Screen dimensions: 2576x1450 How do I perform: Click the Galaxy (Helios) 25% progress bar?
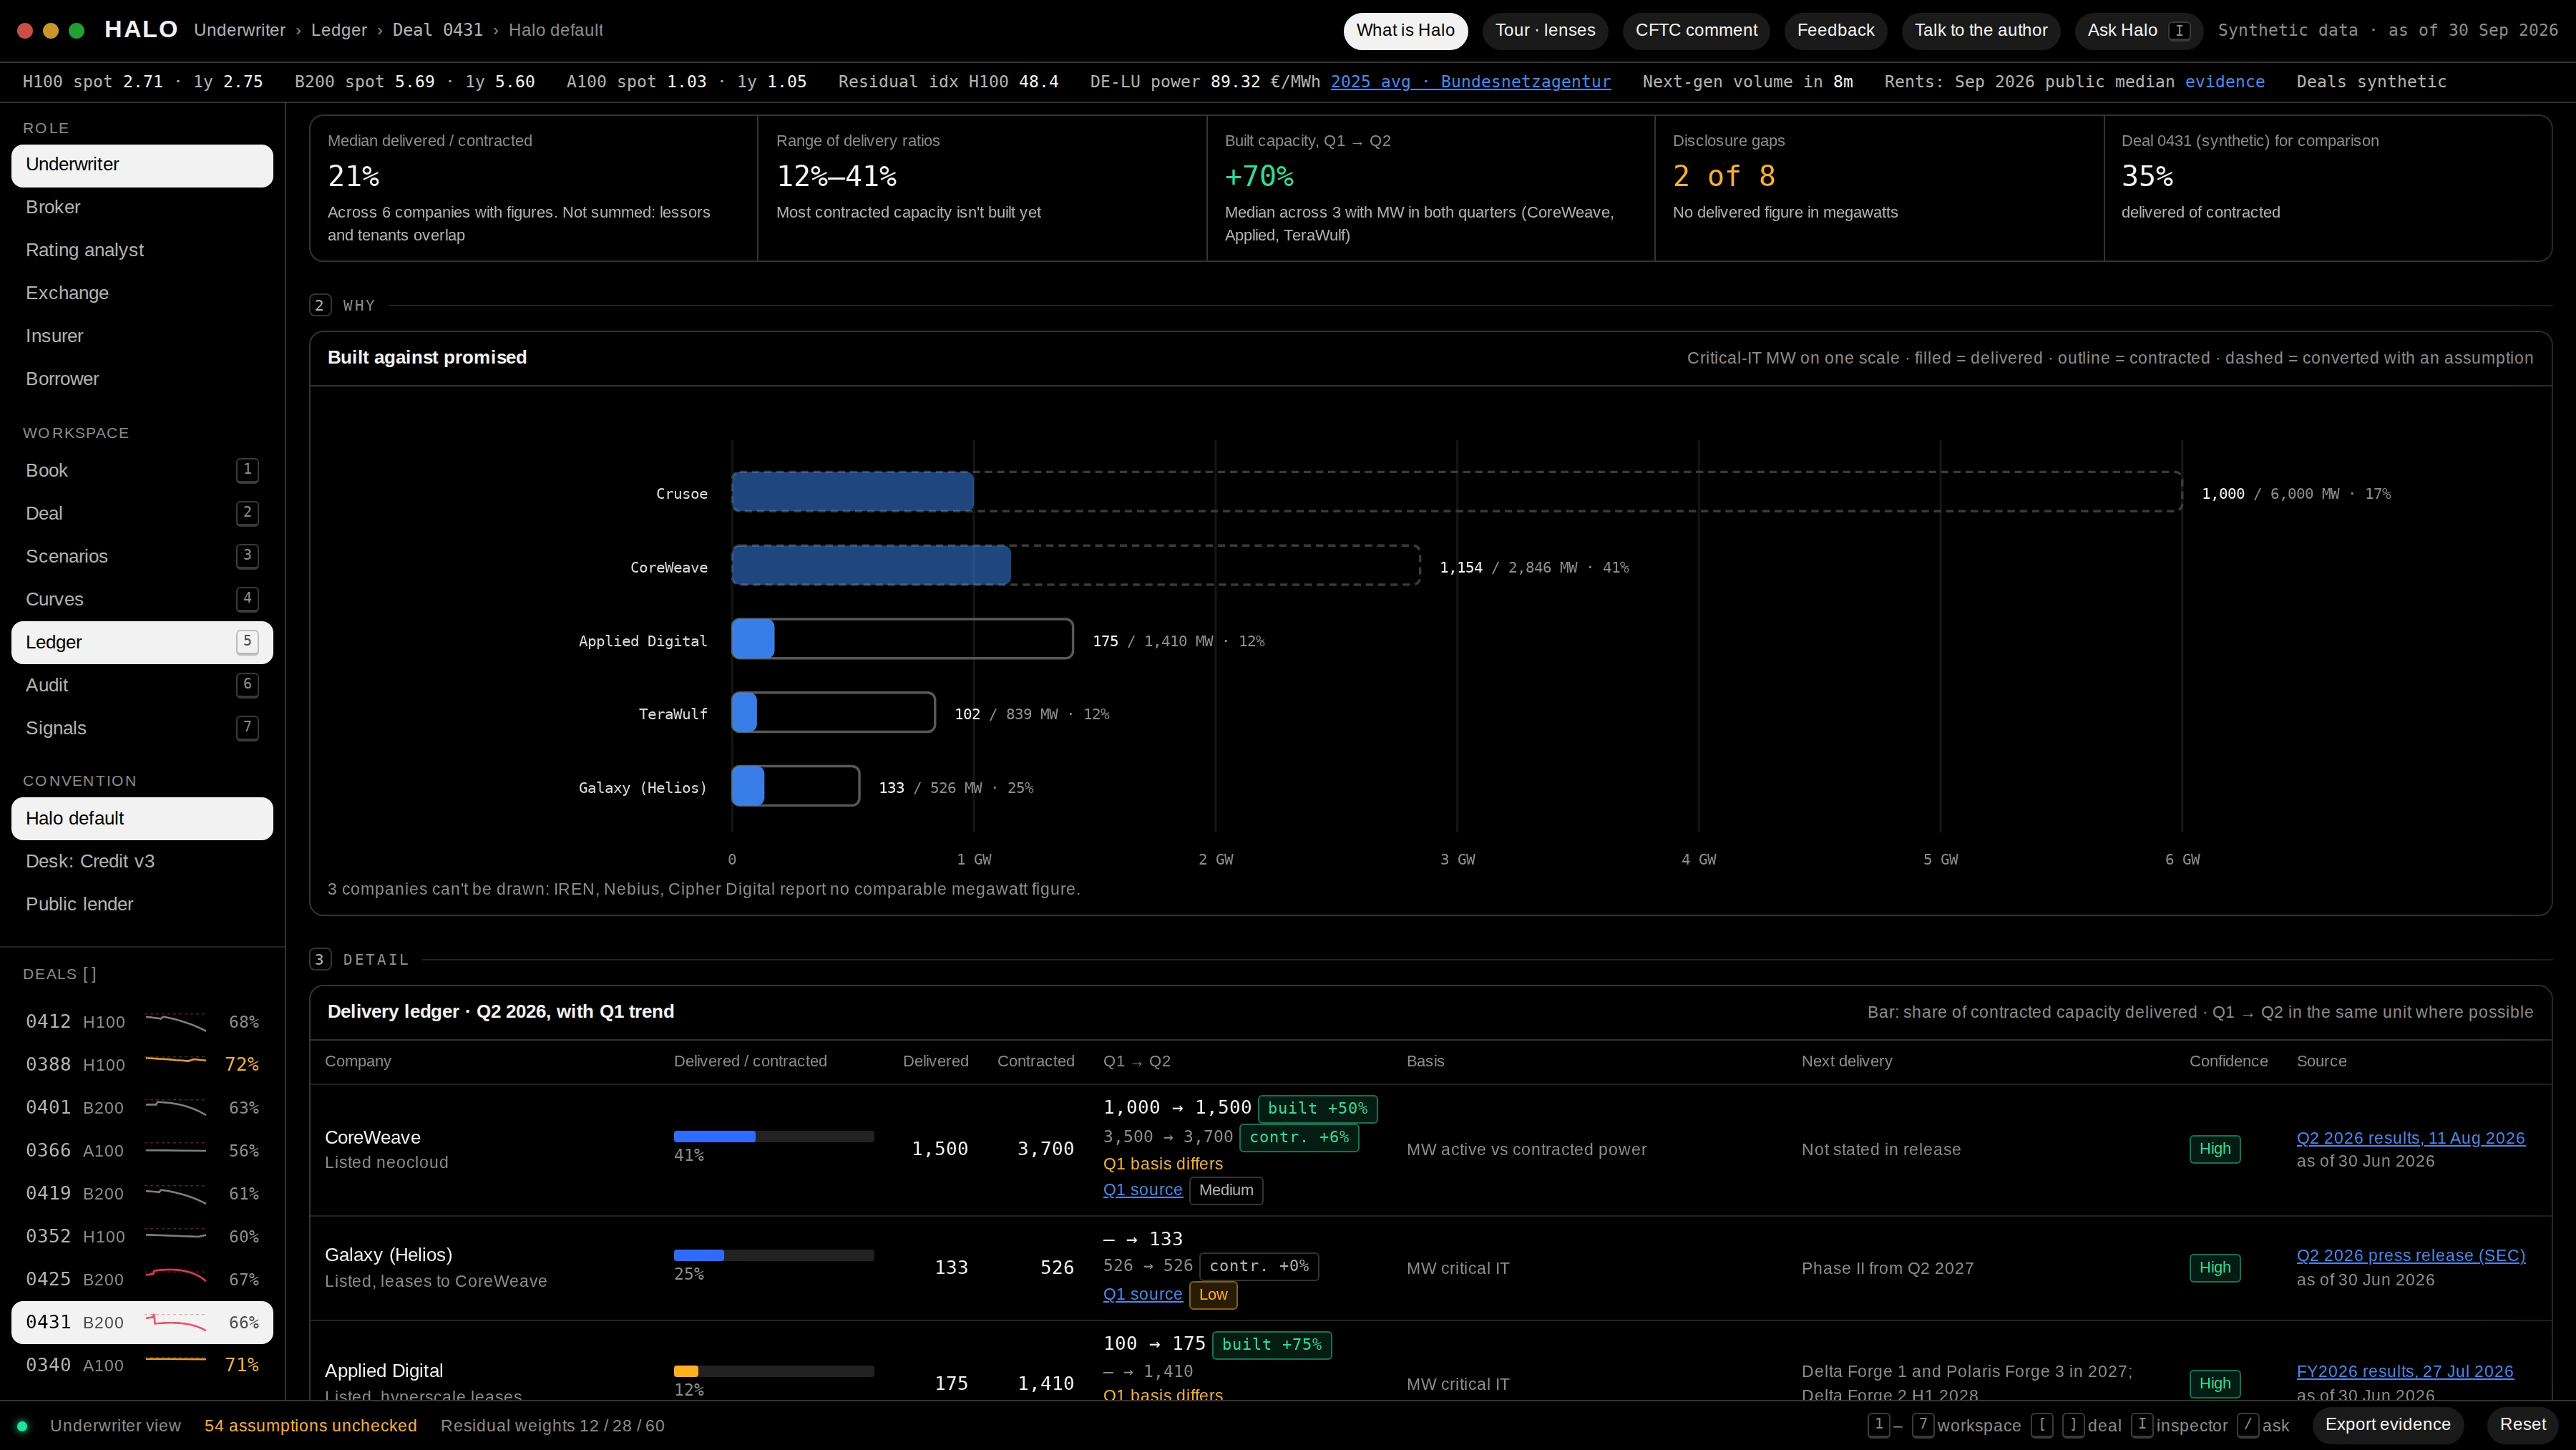773,1255
